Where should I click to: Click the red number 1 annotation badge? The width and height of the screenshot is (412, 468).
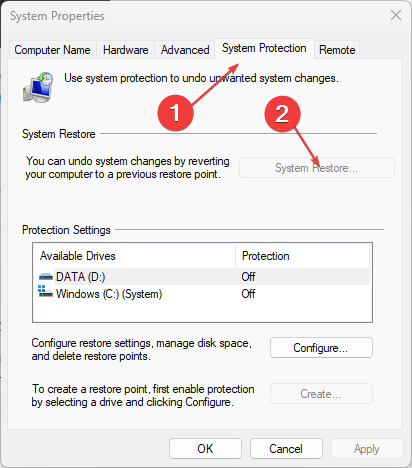tap(175, 113)
